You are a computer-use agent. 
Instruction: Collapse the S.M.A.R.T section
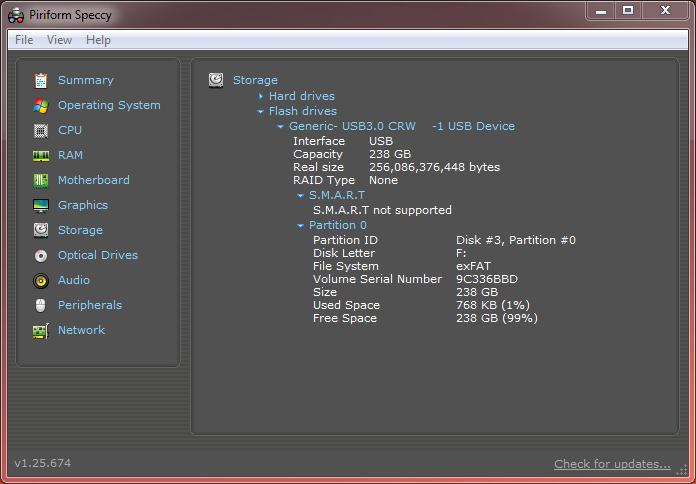[300, 196]
